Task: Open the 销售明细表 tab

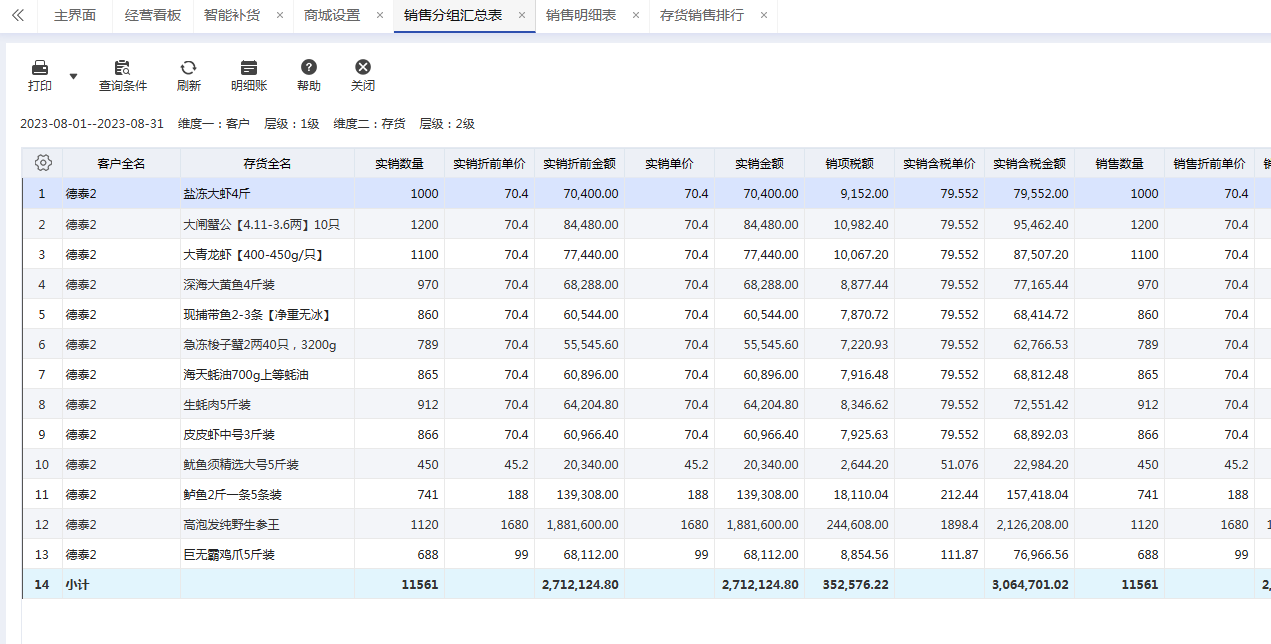Action: [x=581, y=16]
